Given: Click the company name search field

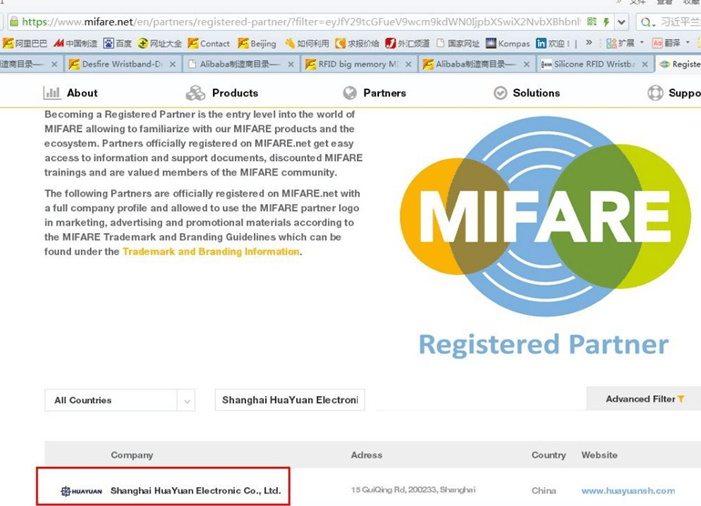Looking at the screenshot, I should tap(290, 400).
